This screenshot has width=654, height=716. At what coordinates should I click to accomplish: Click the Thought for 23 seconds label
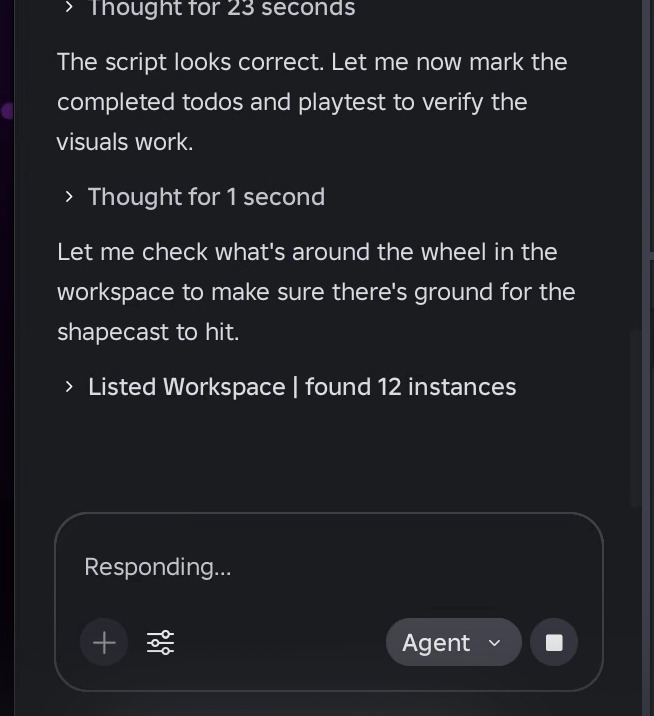222,7
